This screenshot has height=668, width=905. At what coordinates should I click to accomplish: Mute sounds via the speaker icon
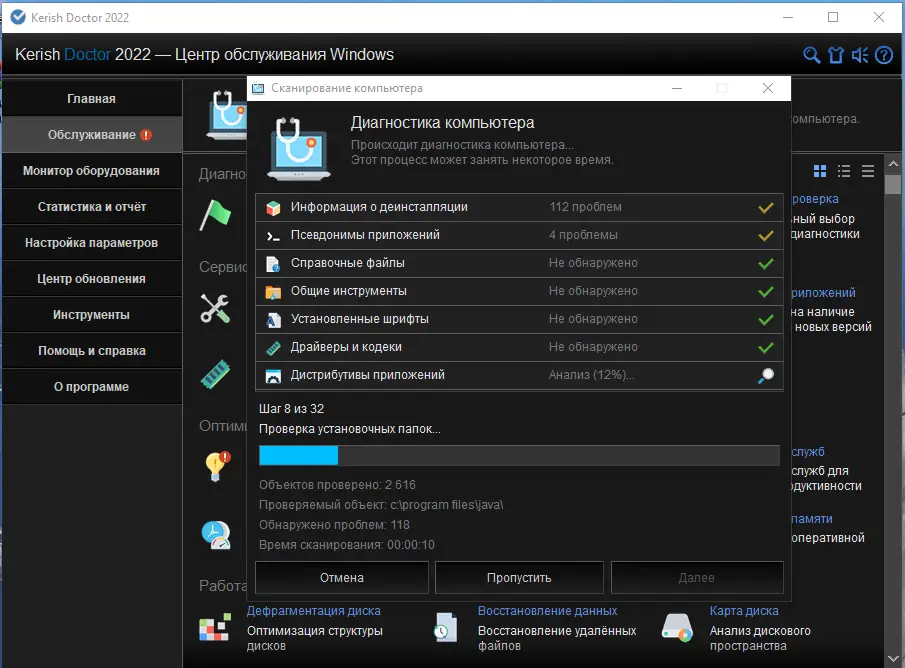tap(860, 55)
